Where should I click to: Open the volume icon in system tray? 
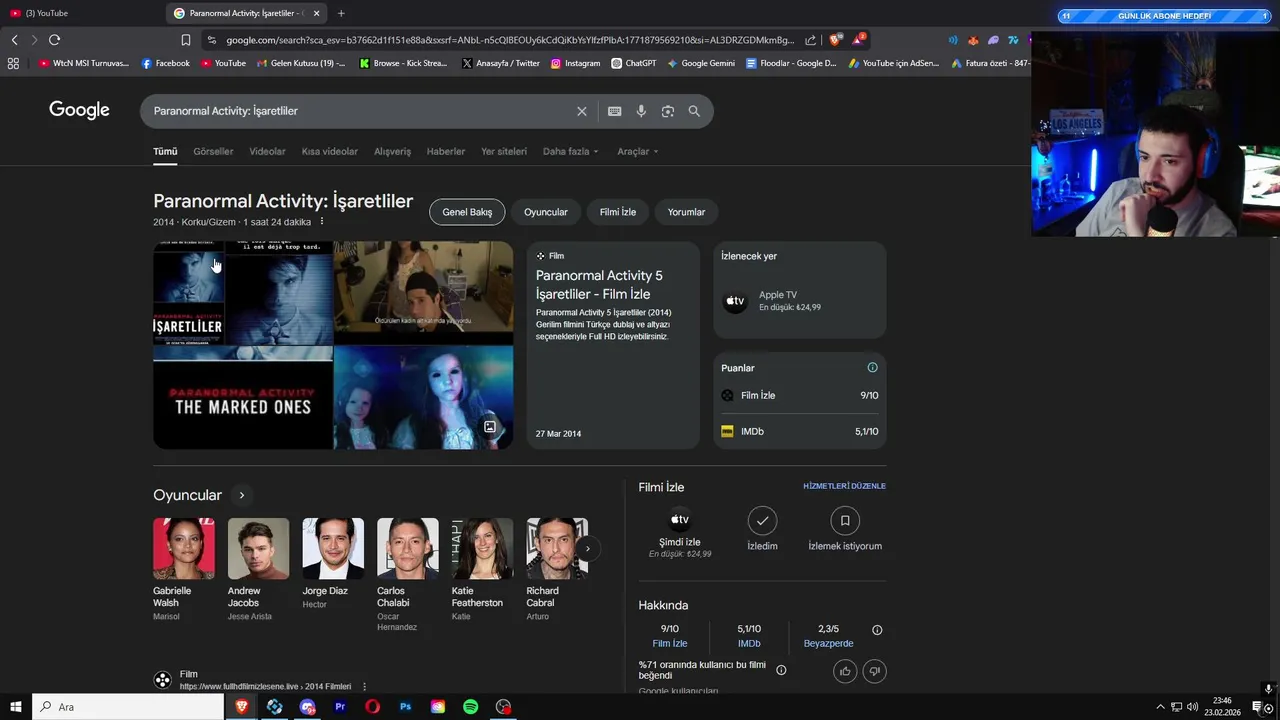tap(1192, 707)
